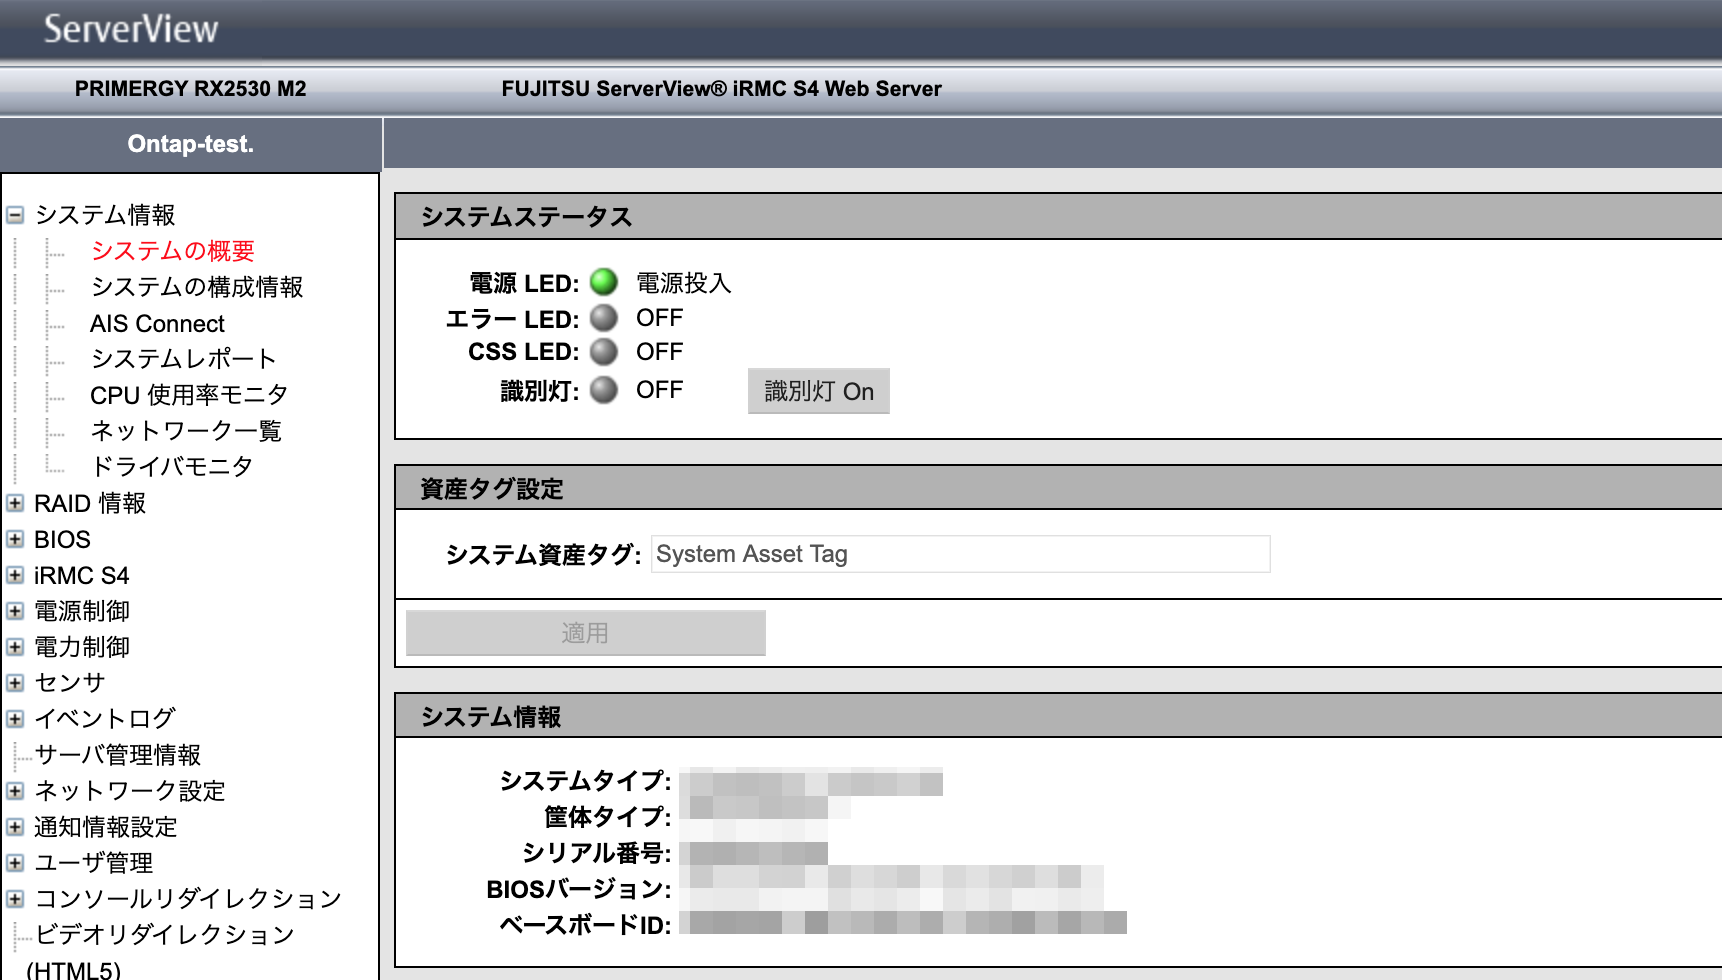This screenshot has height=980, width=1722.
Task: Collapse the システム情報 tree node
Action: click(x=15, y=215)
